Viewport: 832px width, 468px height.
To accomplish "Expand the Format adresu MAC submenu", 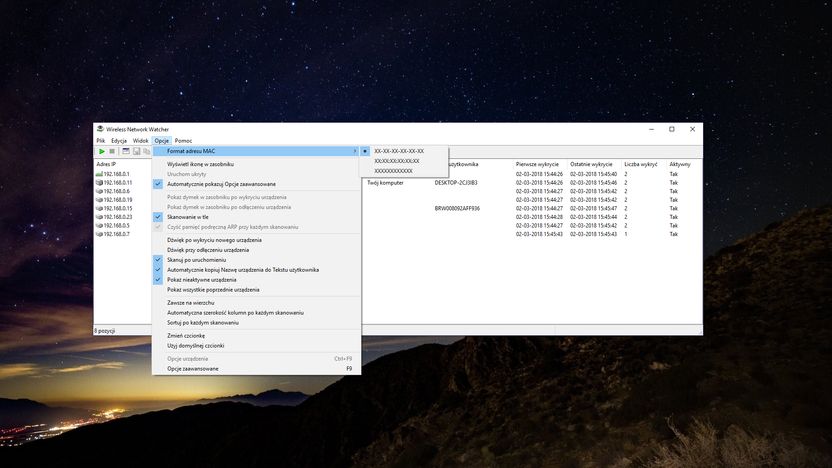I will point(256,151).
